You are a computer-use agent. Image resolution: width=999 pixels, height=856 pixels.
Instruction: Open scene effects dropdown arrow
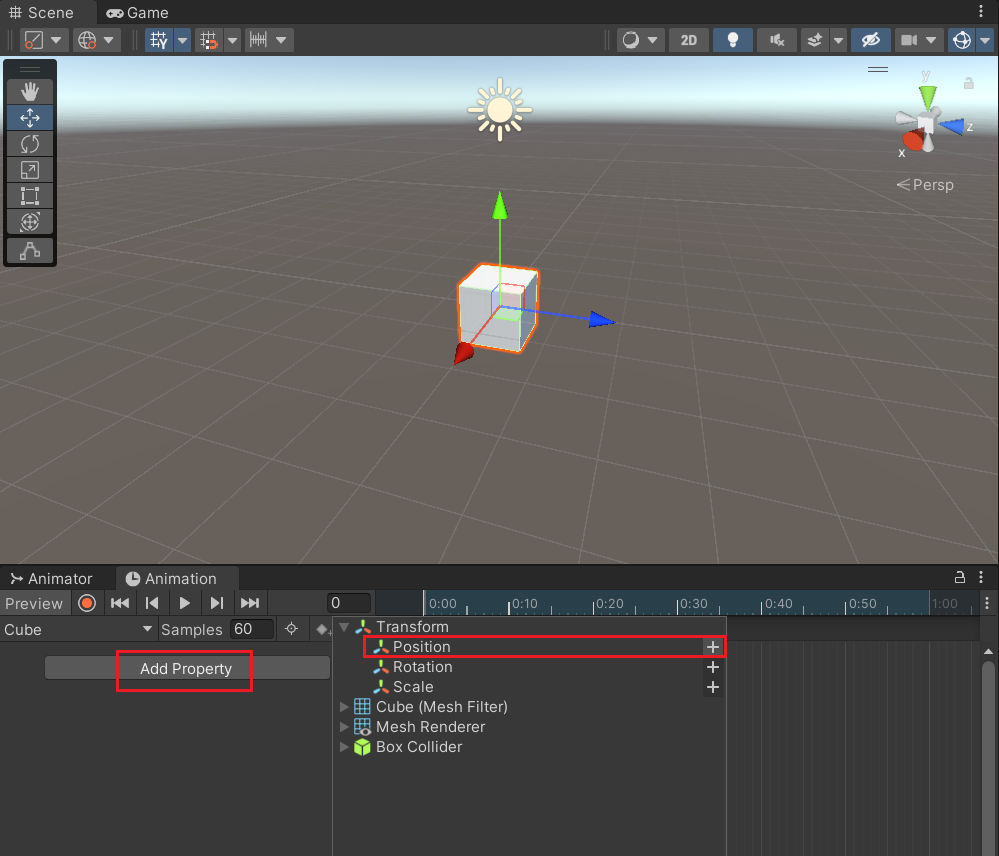tap(838, 40)
